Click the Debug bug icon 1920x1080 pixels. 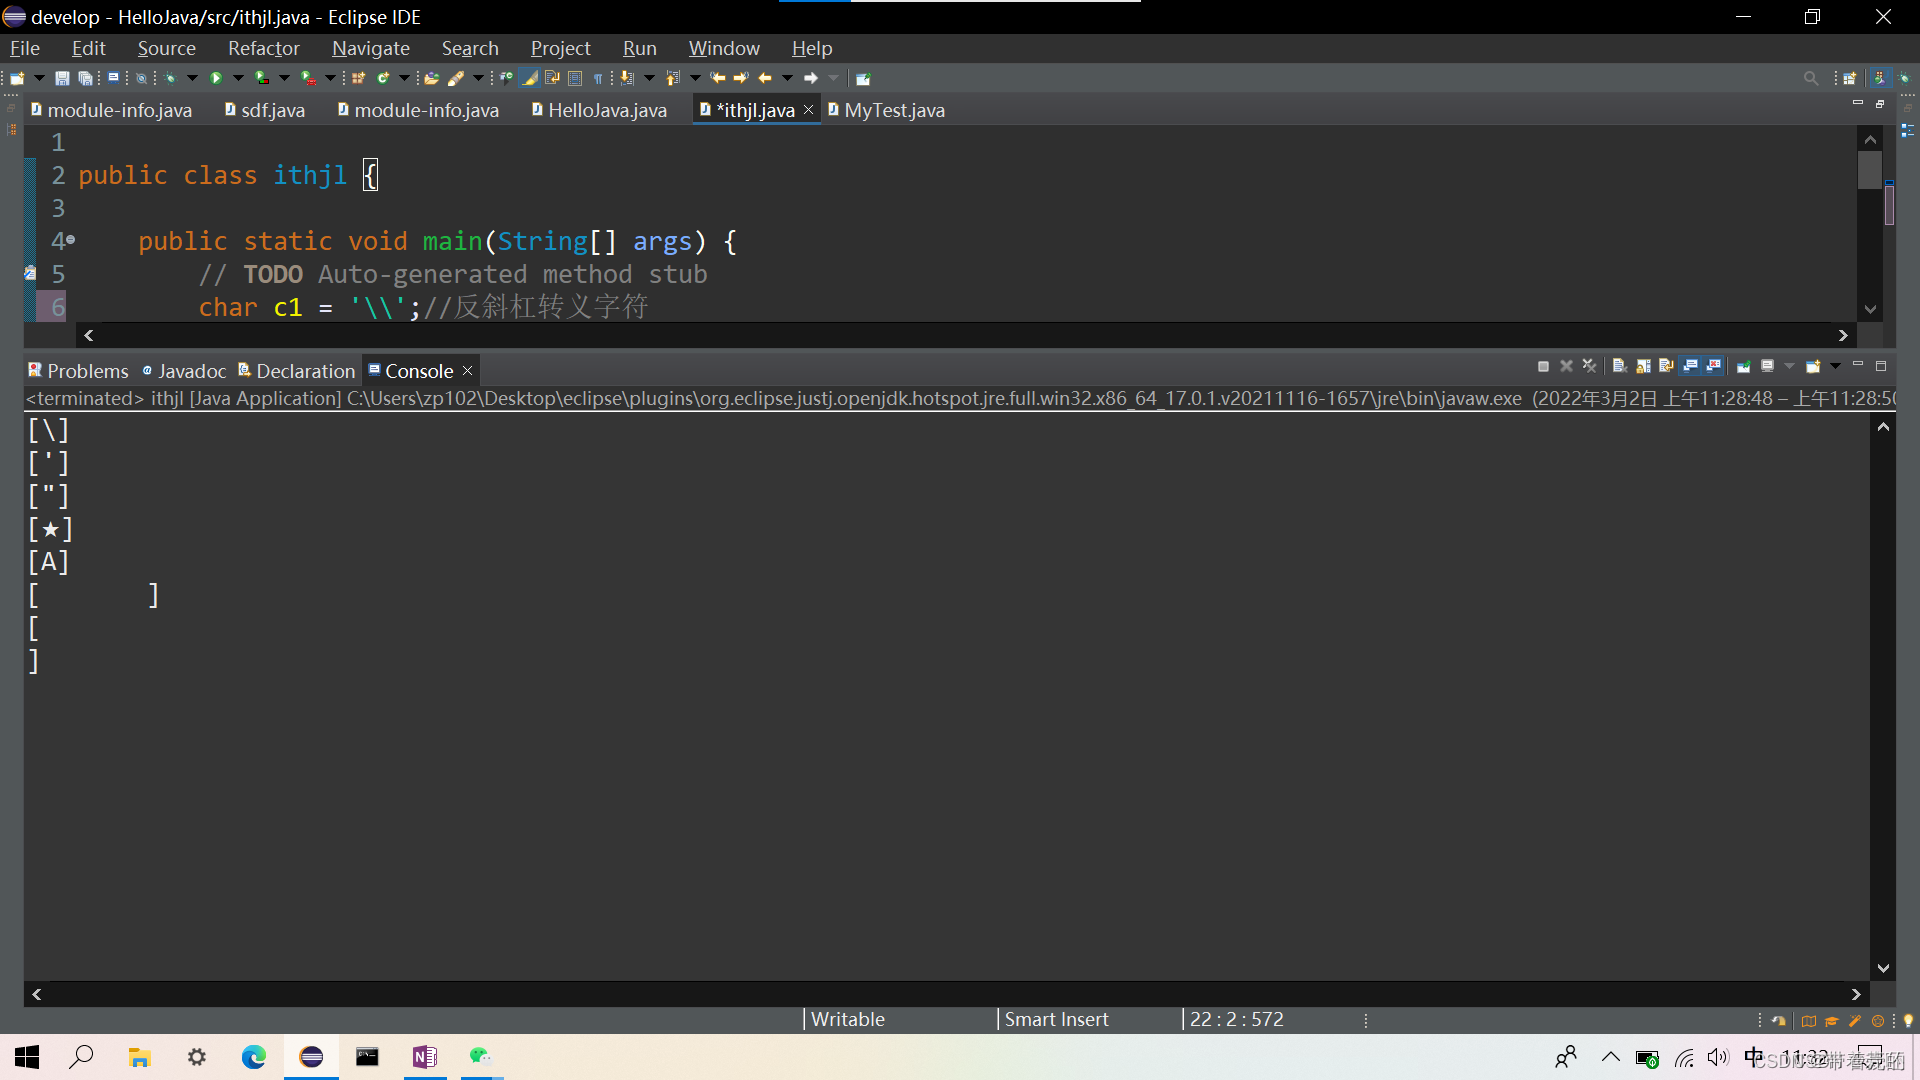pos(171,78)
